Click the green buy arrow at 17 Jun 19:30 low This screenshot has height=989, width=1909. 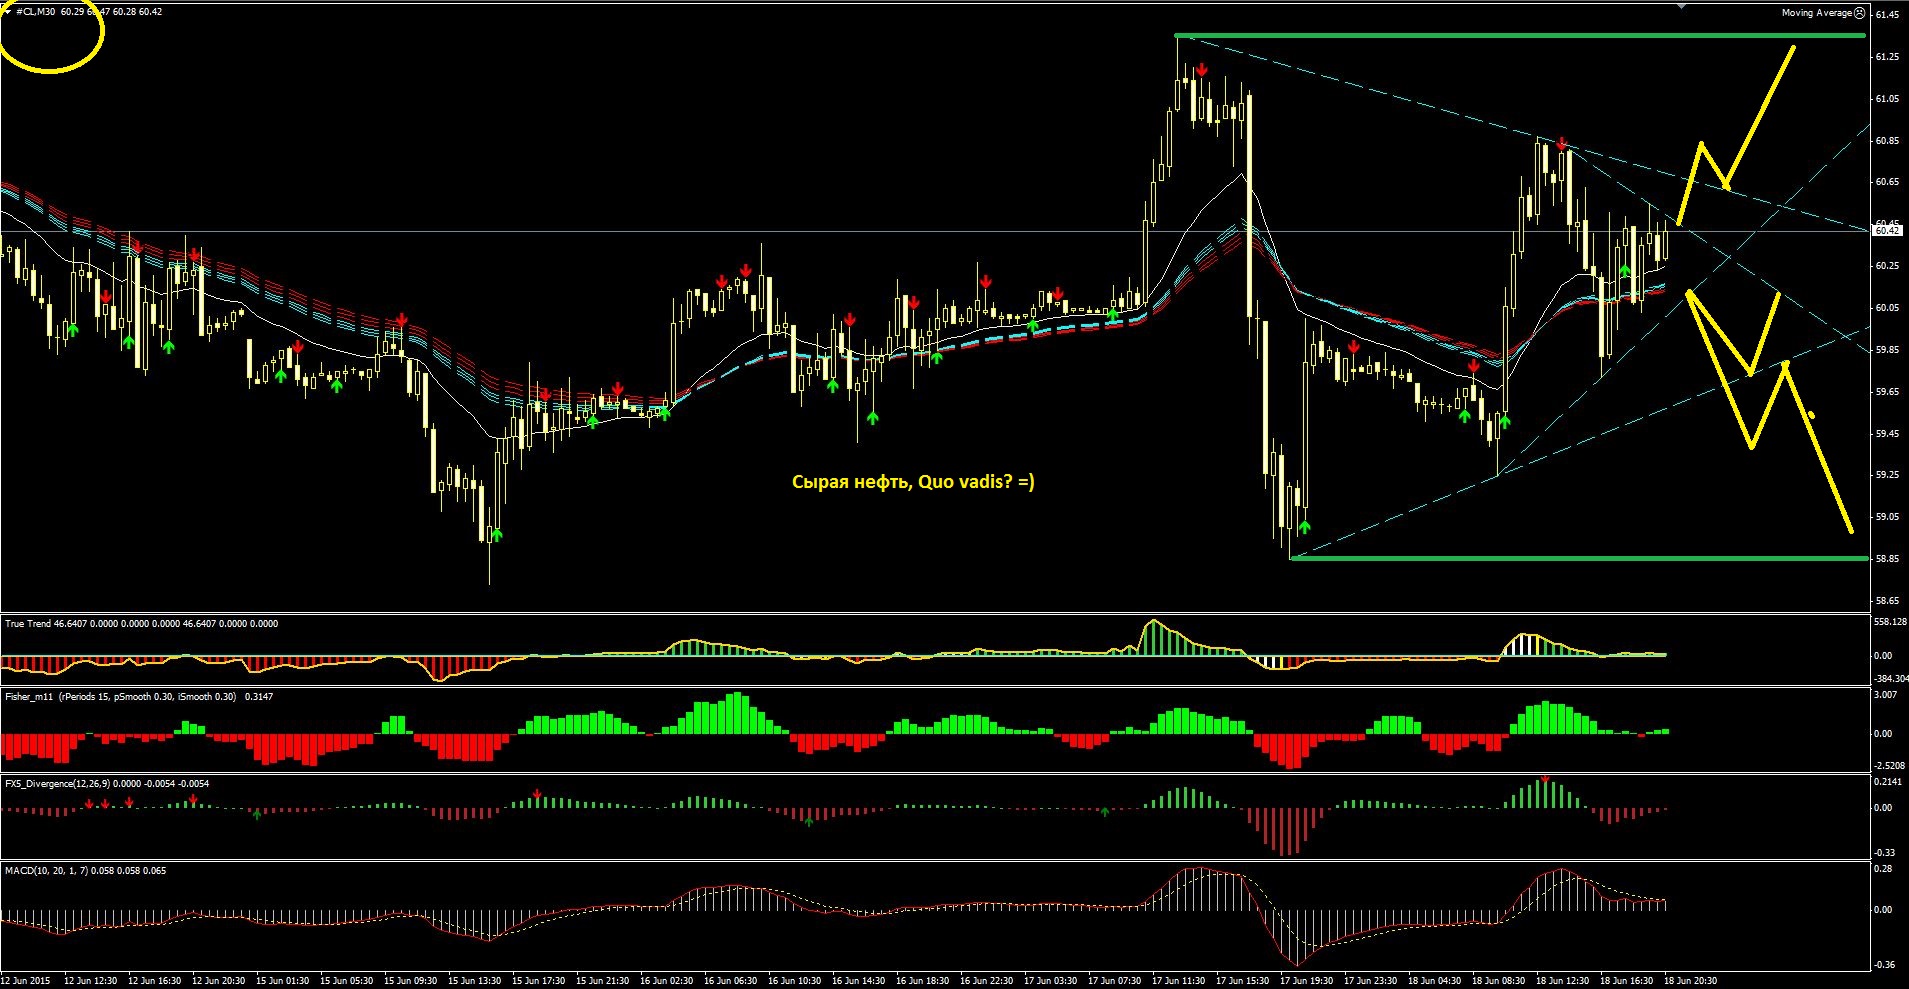coord(1304,527)
